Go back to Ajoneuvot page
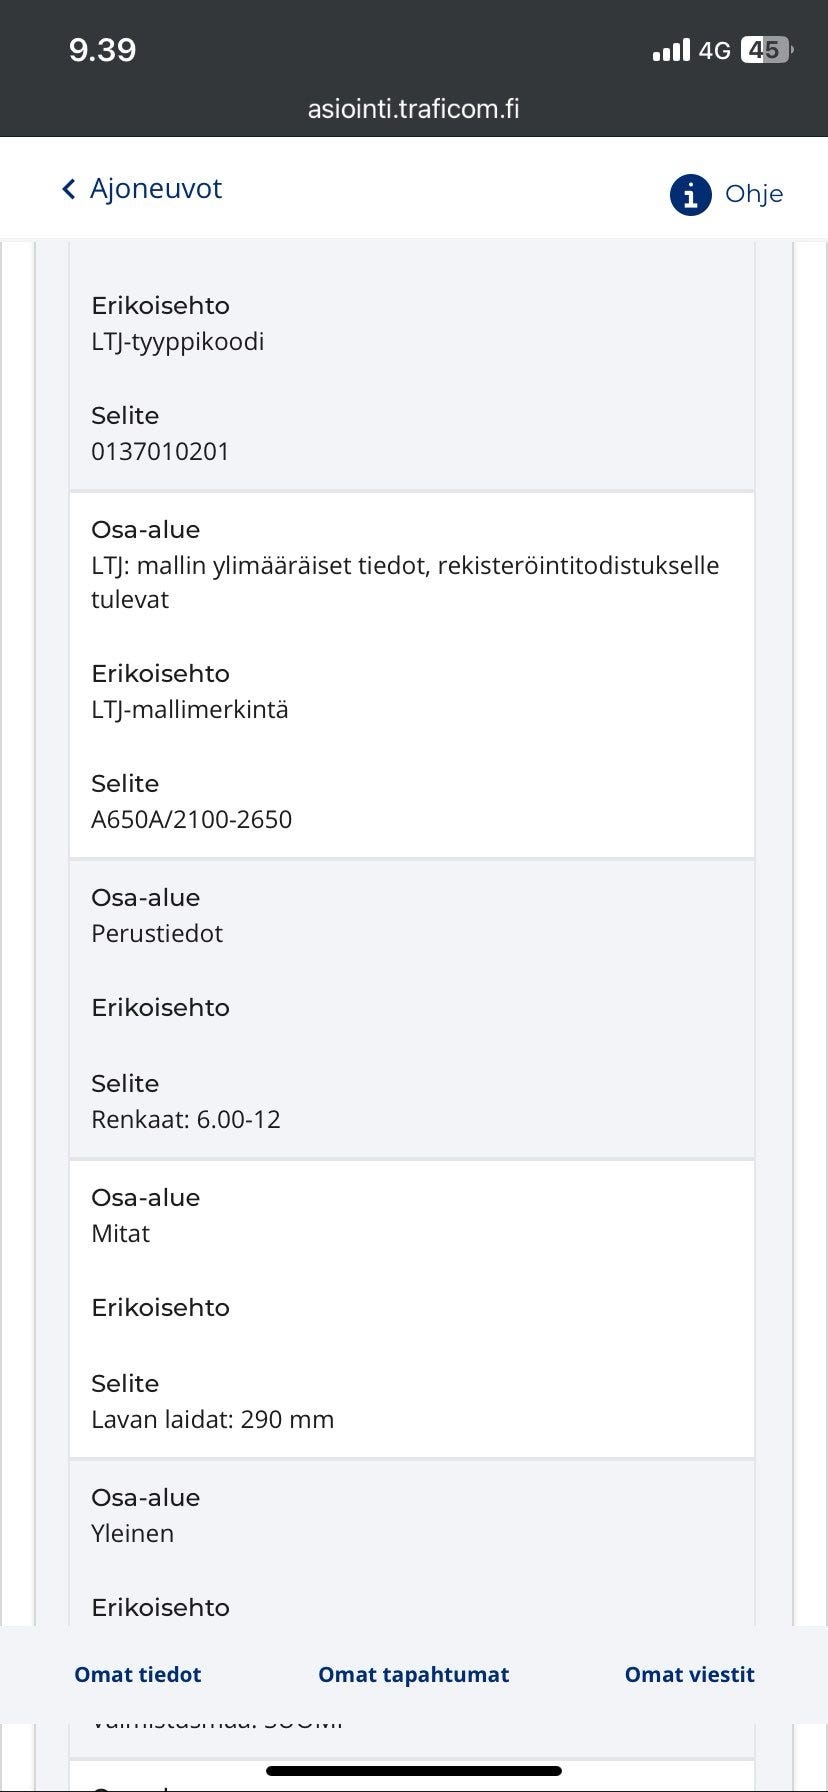The width and height of the screenshot is (828, 1792). pos(156,189)
